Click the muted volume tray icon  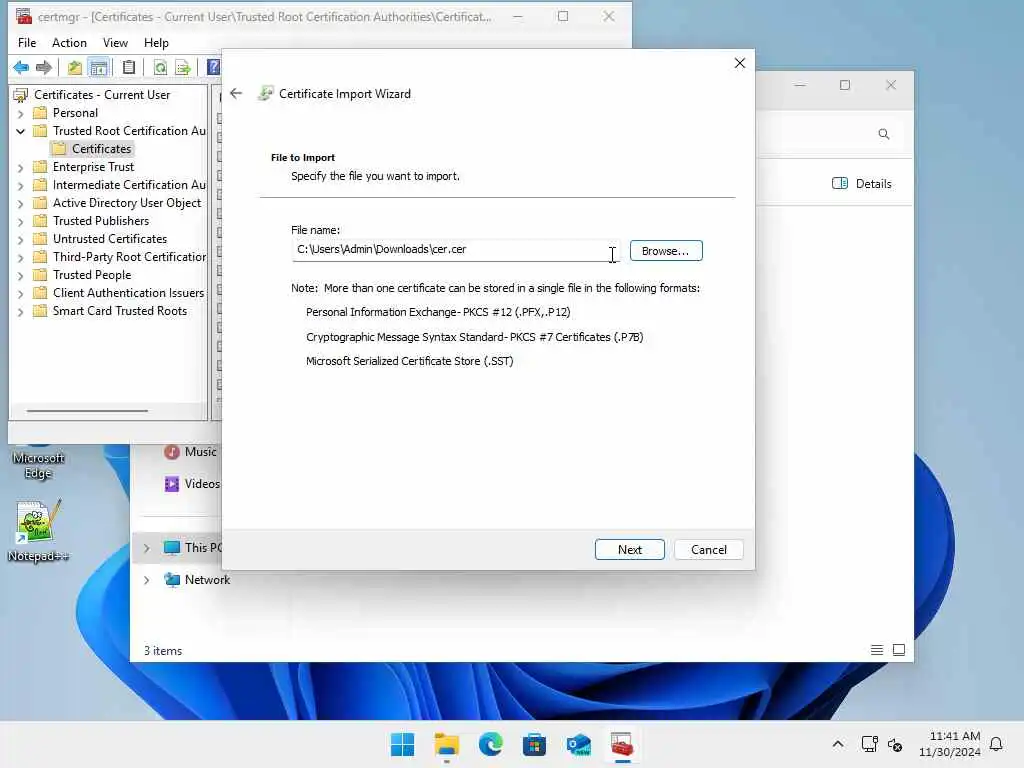tap(895, 744)
